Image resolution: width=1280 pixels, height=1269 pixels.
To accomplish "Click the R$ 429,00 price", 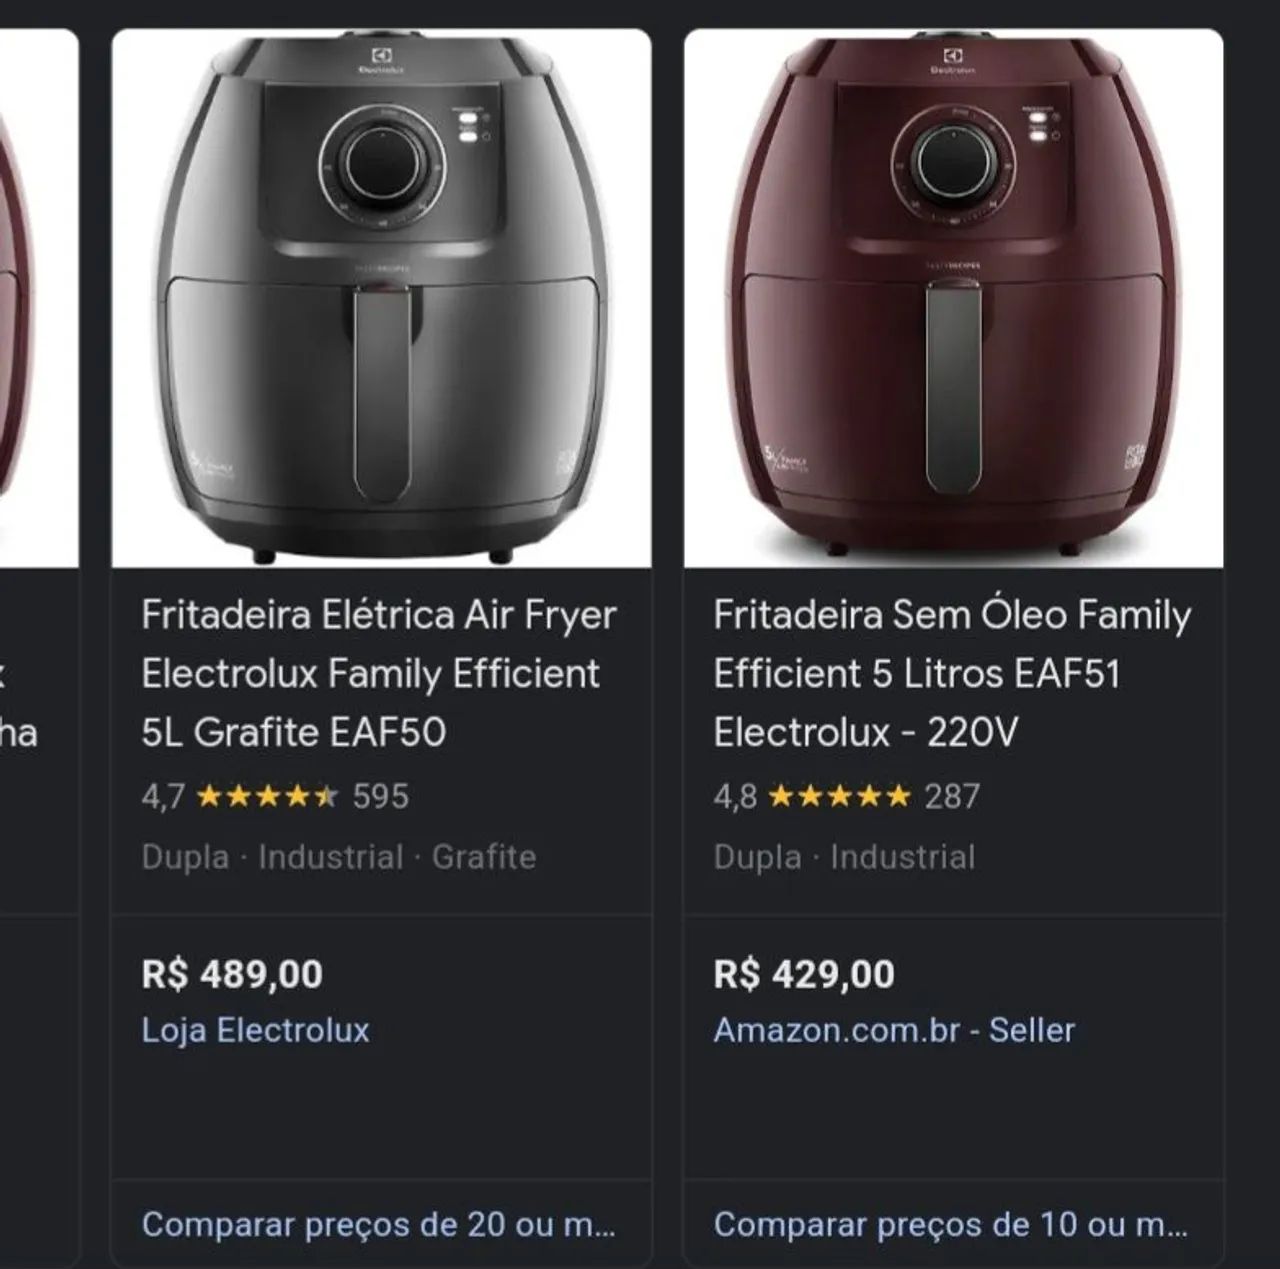I will [x=805, y=972].
